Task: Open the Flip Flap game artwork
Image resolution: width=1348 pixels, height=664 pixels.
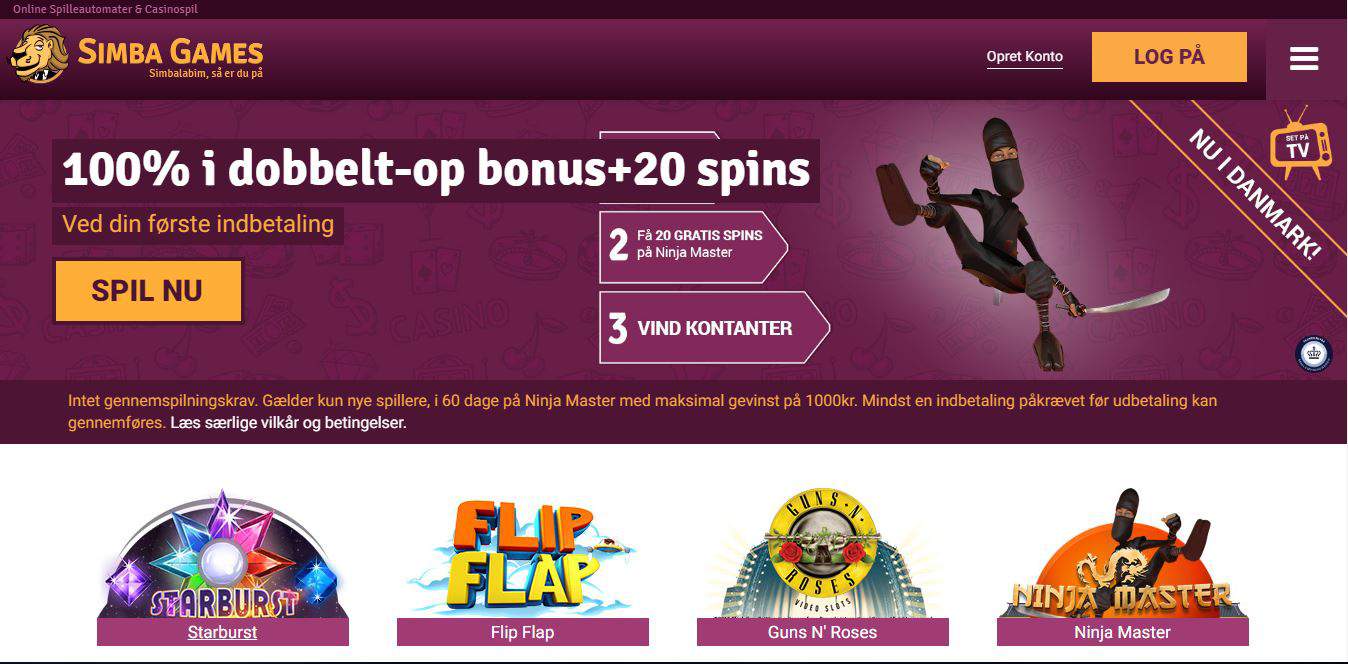Action: coord(522,558)
